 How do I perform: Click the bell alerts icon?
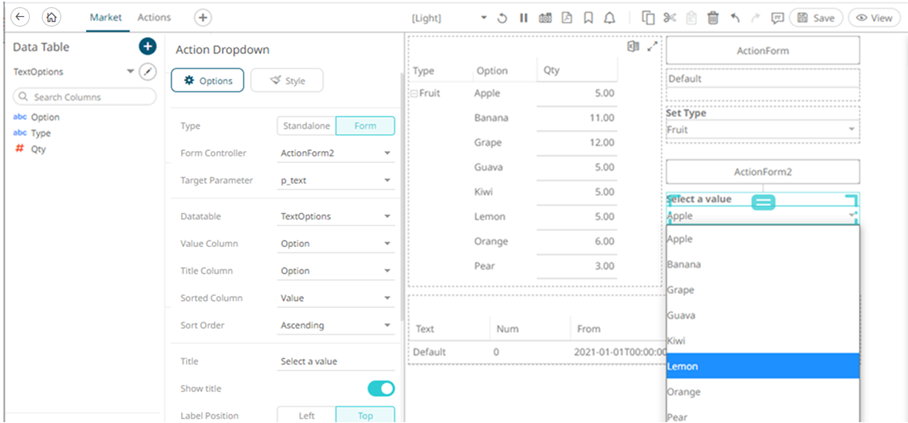click(x=610, y=18)
